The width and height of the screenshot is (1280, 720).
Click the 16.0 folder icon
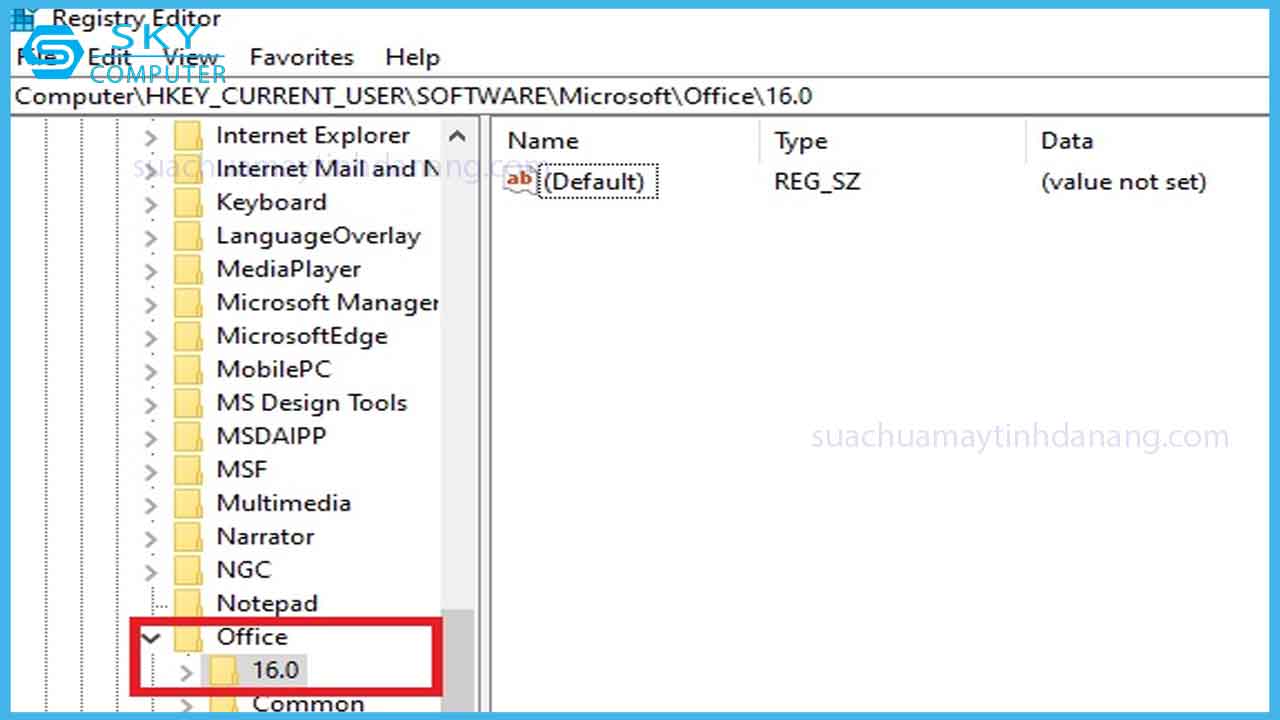224,671
